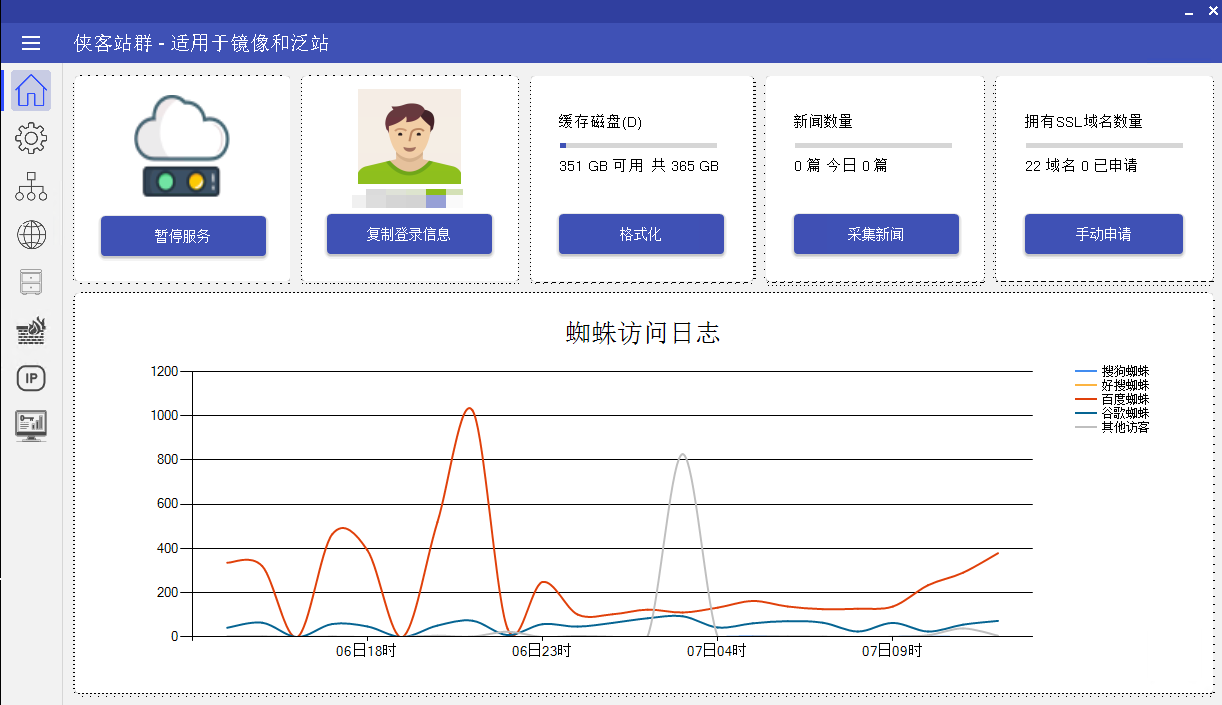Open the monitor dashboard sidebar icon
The height and width of the screenshot is (705, 1222).
point(31,425)
